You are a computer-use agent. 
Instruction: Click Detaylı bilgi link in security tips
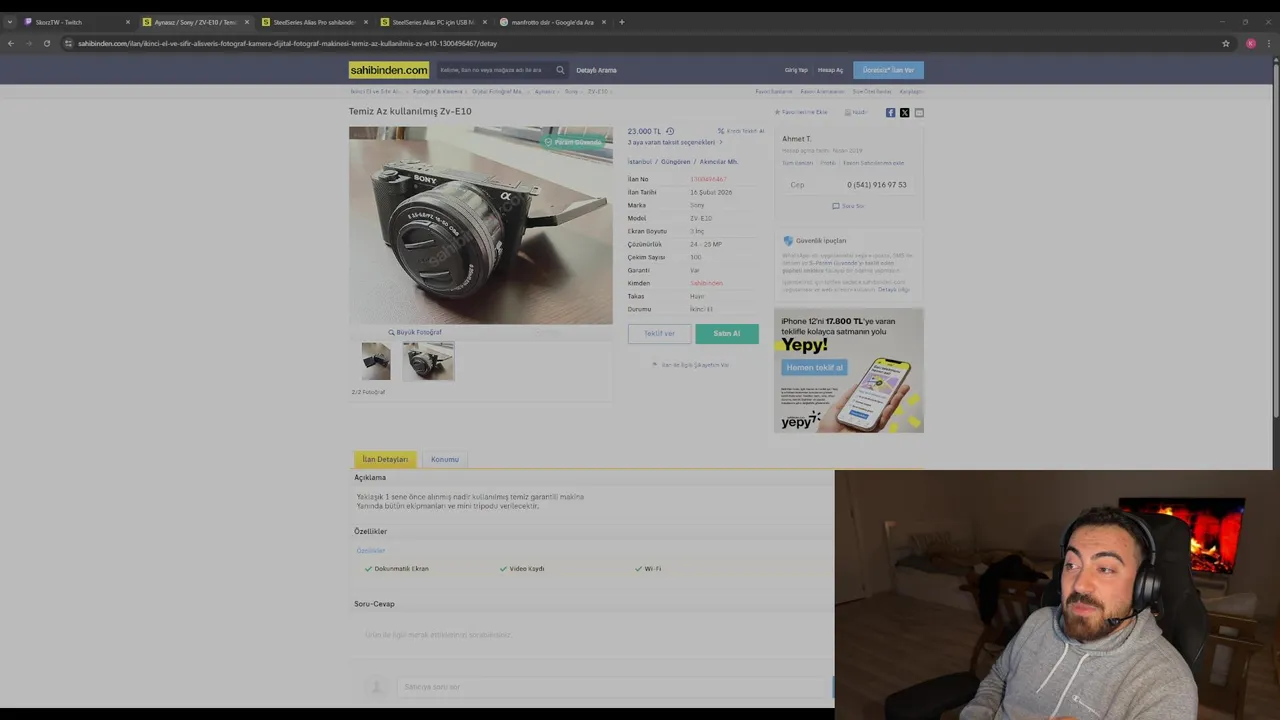pos(894,290)
